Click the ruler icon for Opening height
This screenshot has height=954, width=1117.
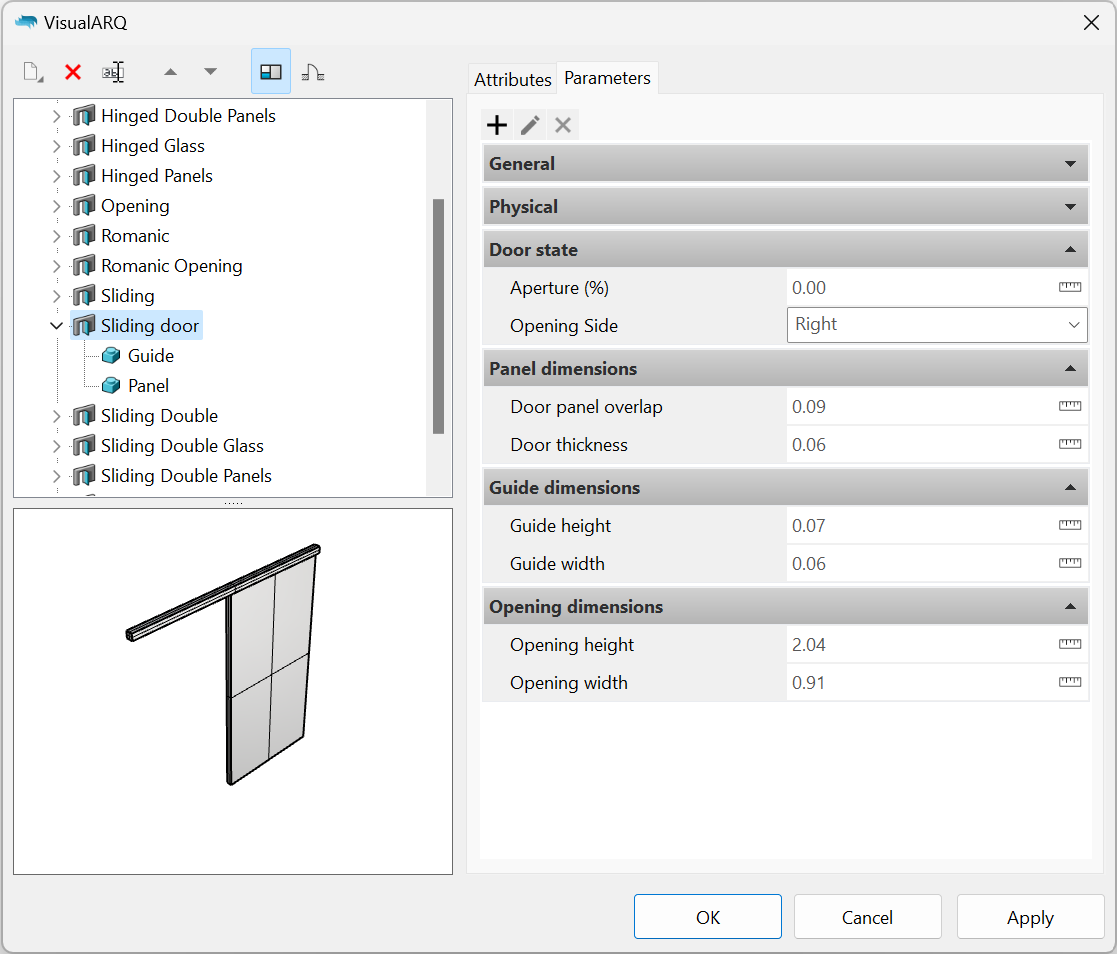[1069, 644]
